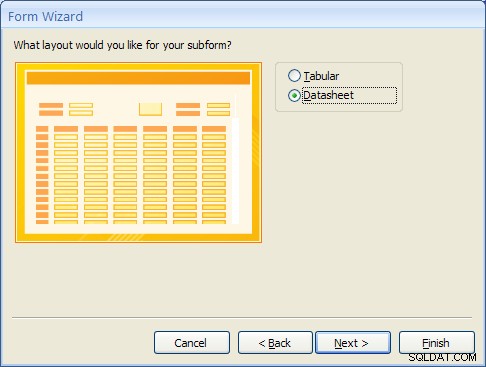Click the SQLDAT.COM watermark
Image resolution: width=486 pixels, height=367 pixels.
click(x=442, y=358)
